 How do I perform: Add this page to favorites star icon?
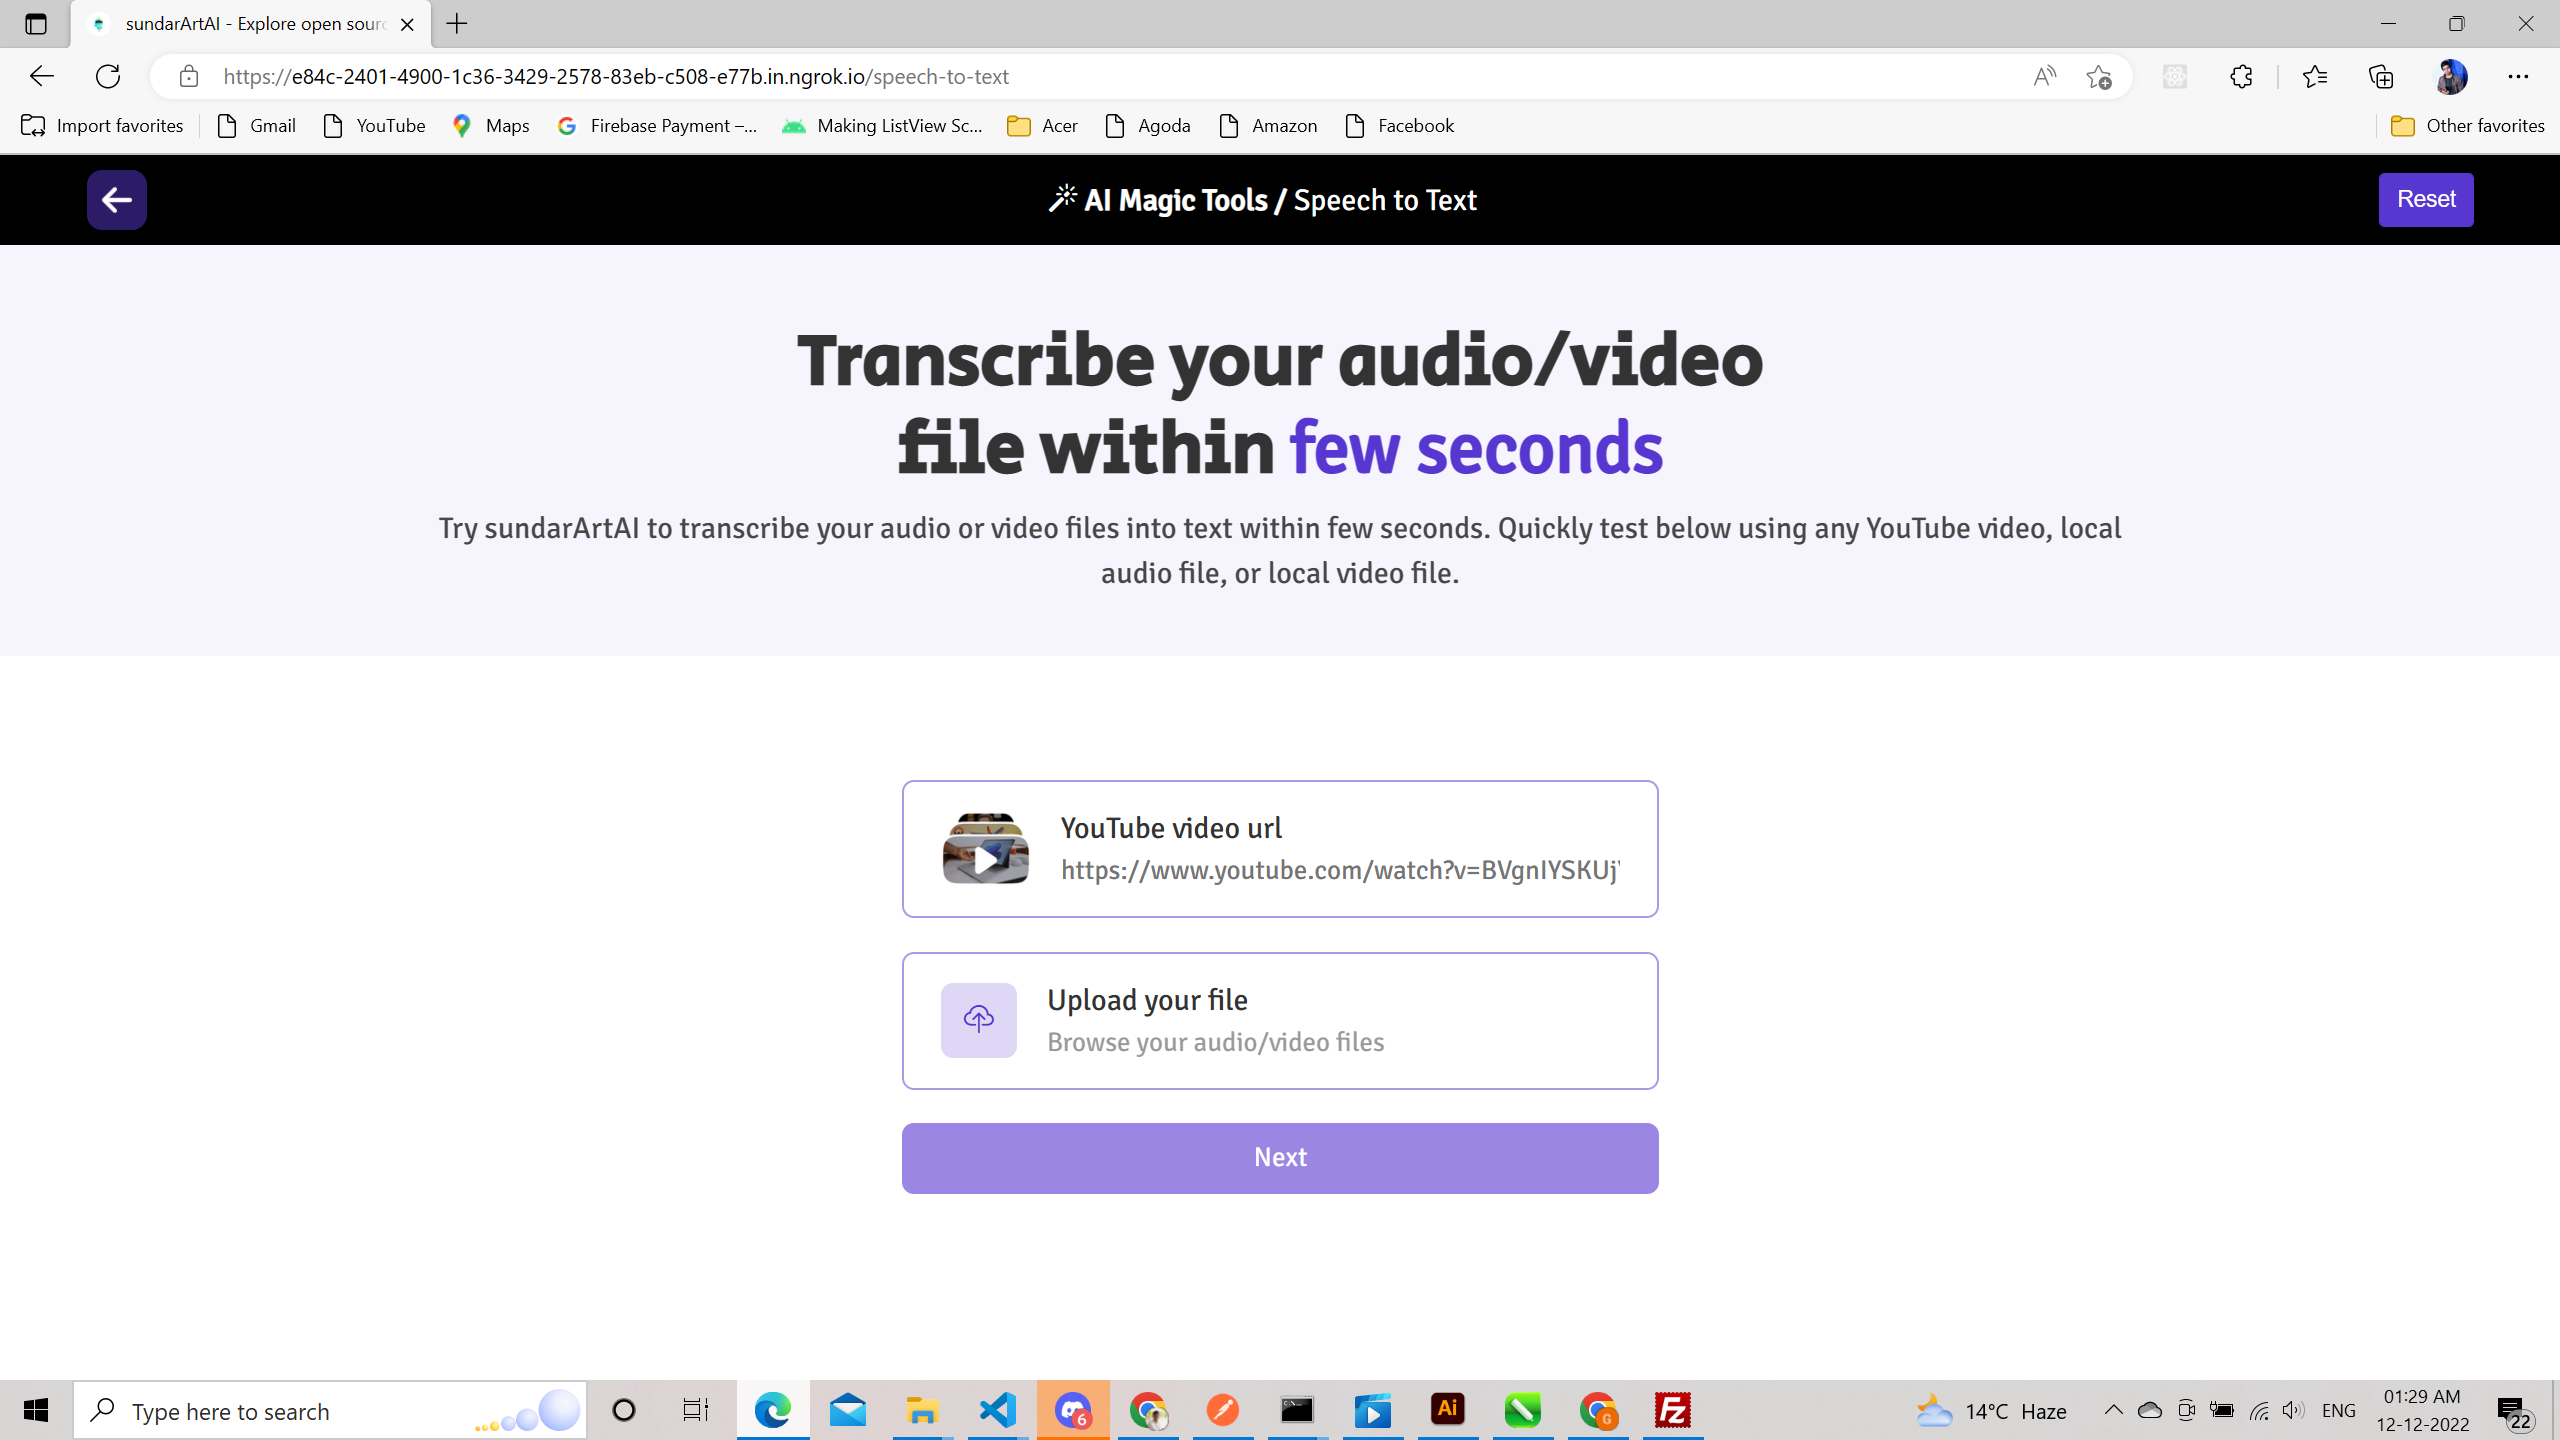(x=2098, y=76)
